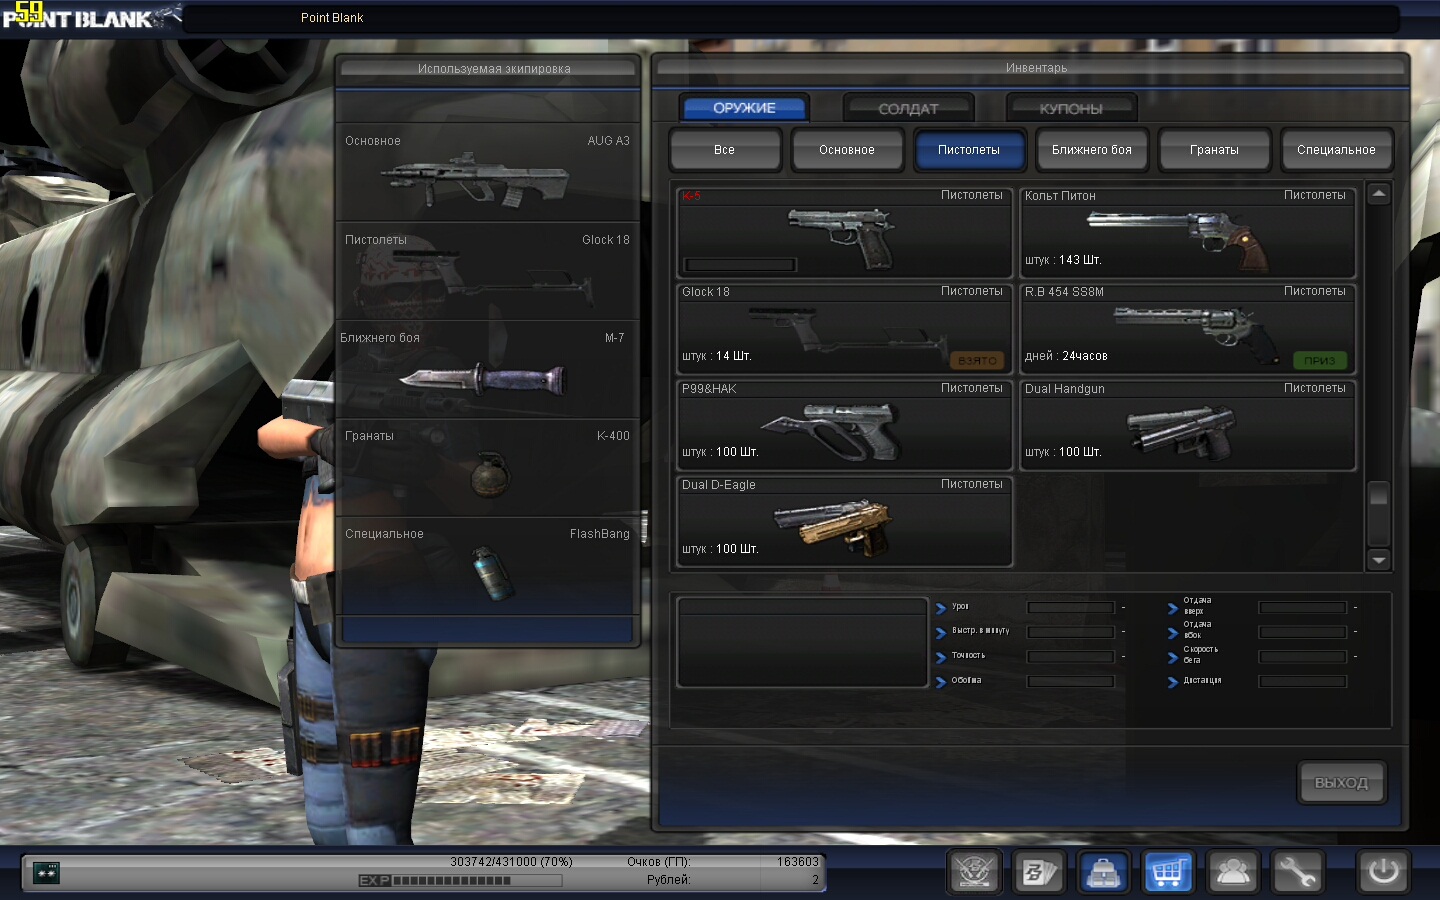Select the Dual D-Eagle pistol item
Image resolution: width=1440 pixels, height=900 pixels.
point(845,522)
